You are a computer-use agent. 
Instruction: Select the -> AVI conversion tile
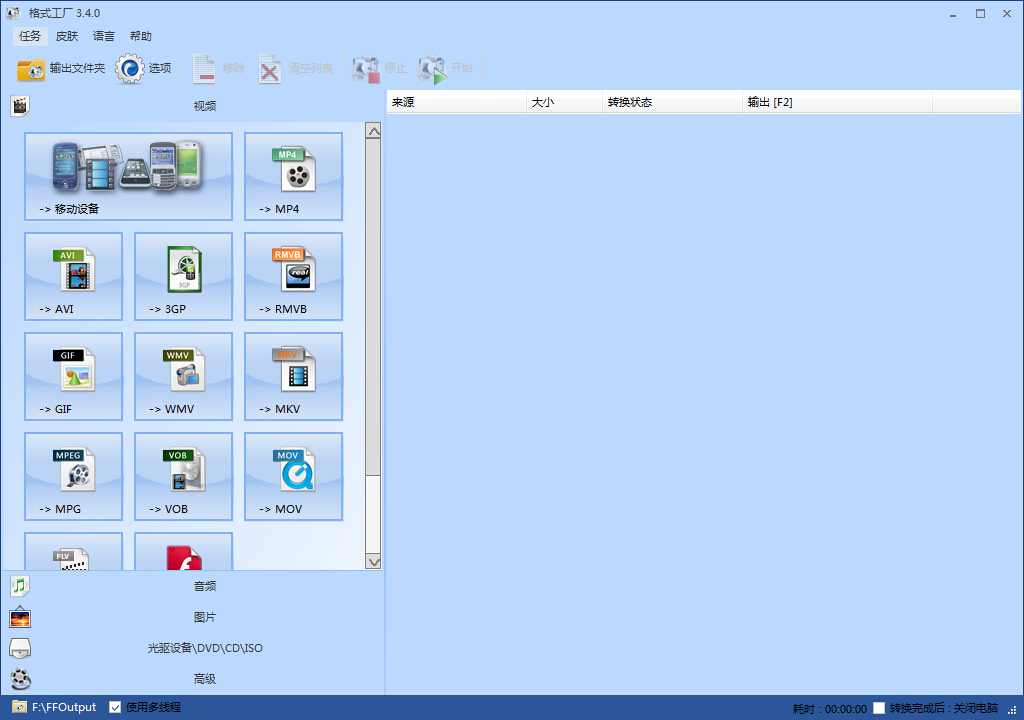pyautogui.click(x=73, y=276)
